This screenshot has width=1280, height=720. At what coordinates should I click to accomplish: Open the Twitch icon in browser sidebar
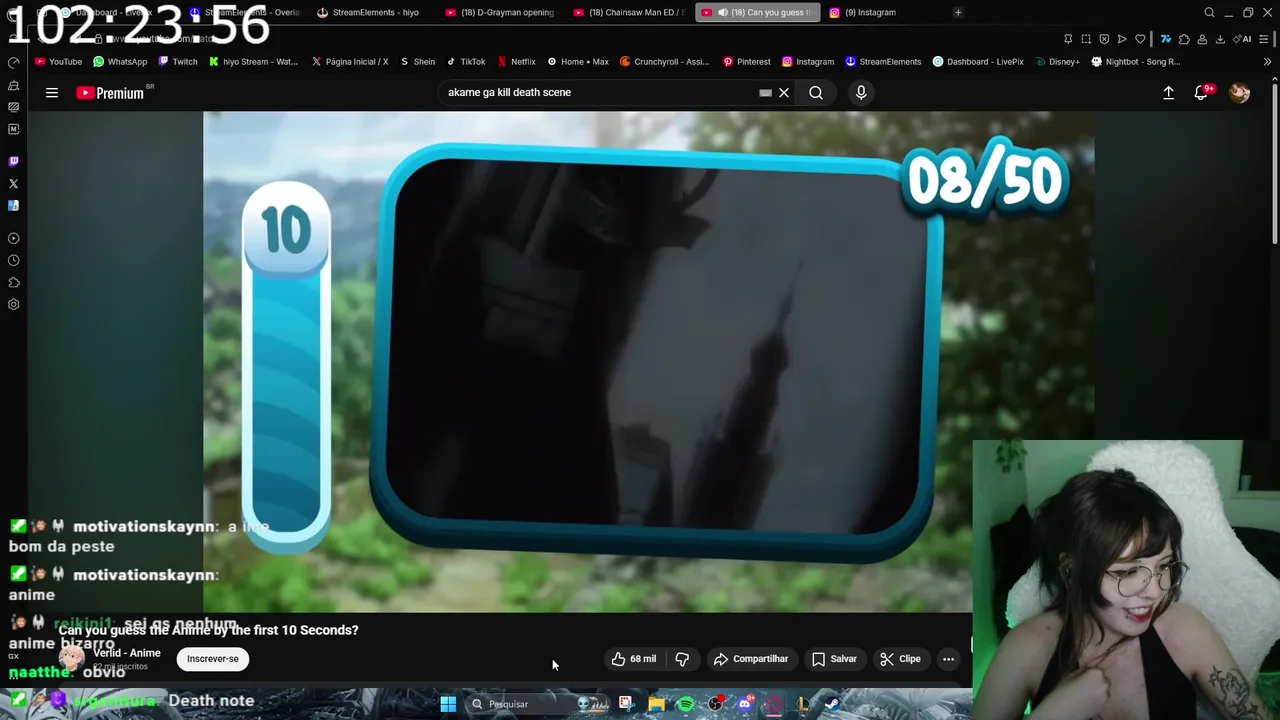[13, 161]
